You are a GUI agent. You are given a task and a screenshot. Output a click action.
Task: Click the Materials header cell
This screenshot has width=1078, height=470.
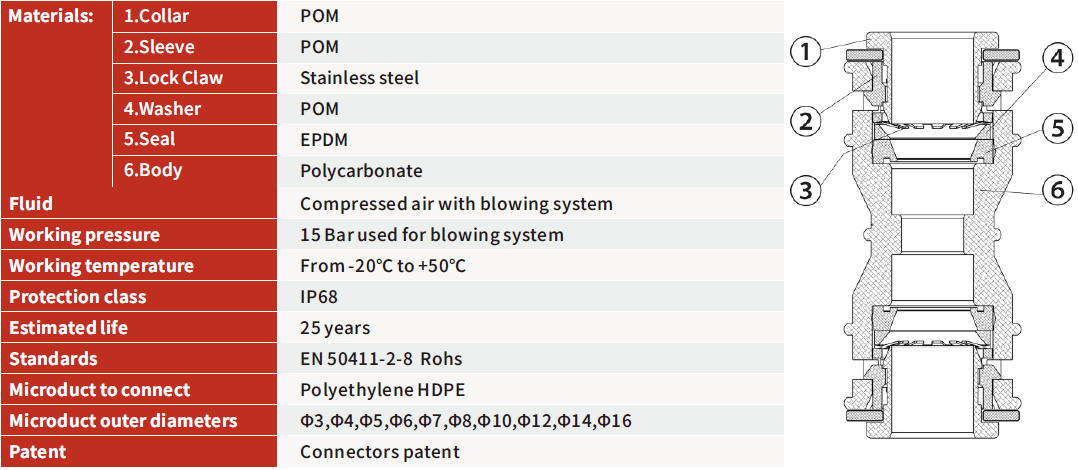click(x=52, y=16)
